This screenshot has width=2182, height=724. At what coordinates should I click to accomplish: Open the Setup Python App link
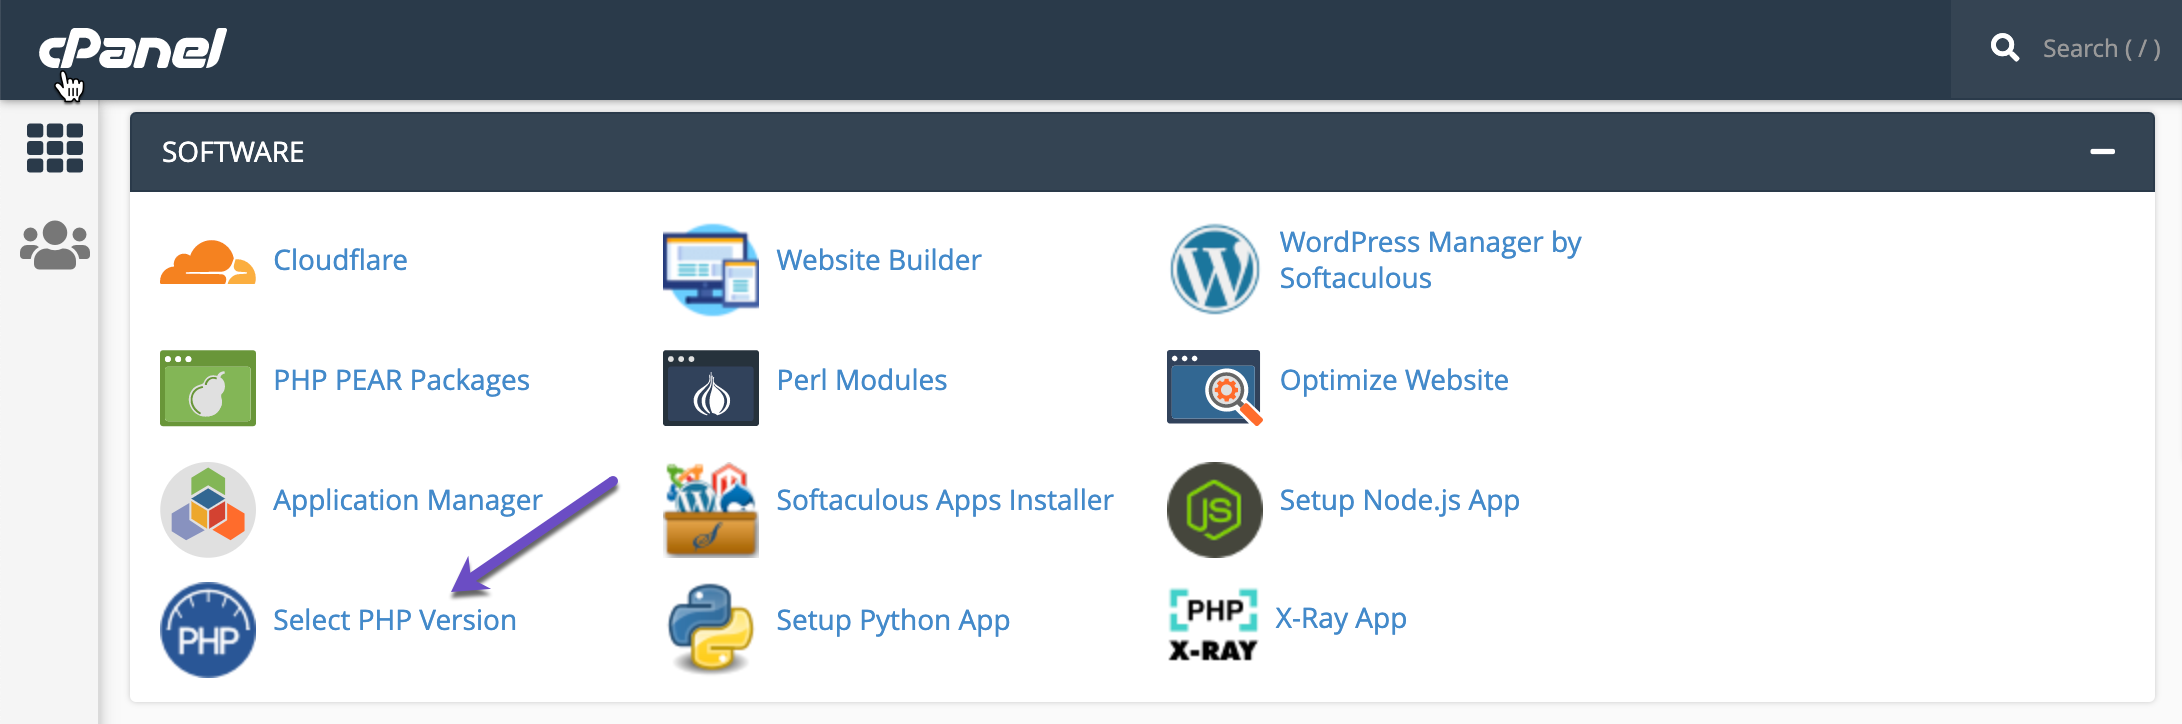tap(892, 620)
